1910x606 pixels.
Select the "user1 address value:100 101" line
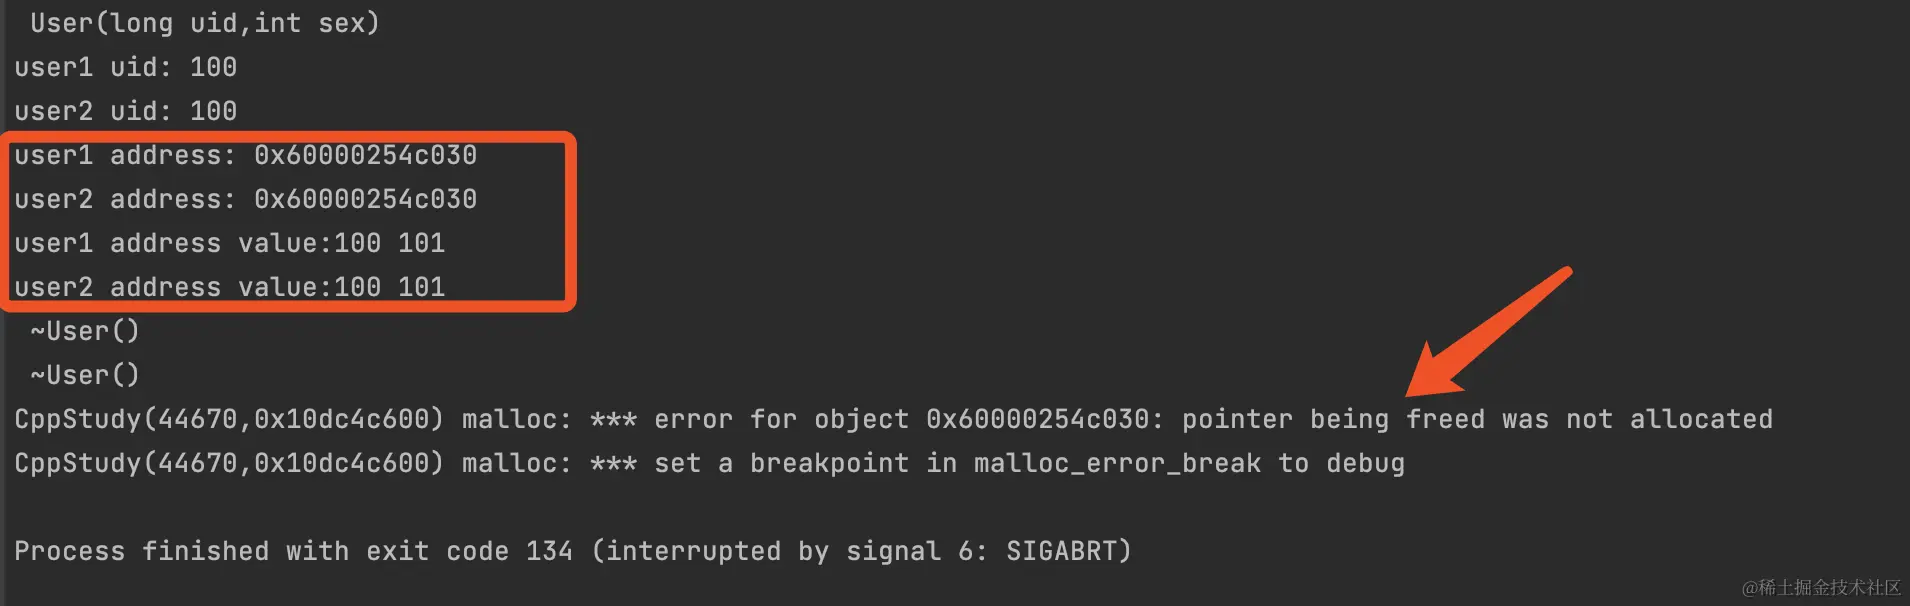point(229,243)
